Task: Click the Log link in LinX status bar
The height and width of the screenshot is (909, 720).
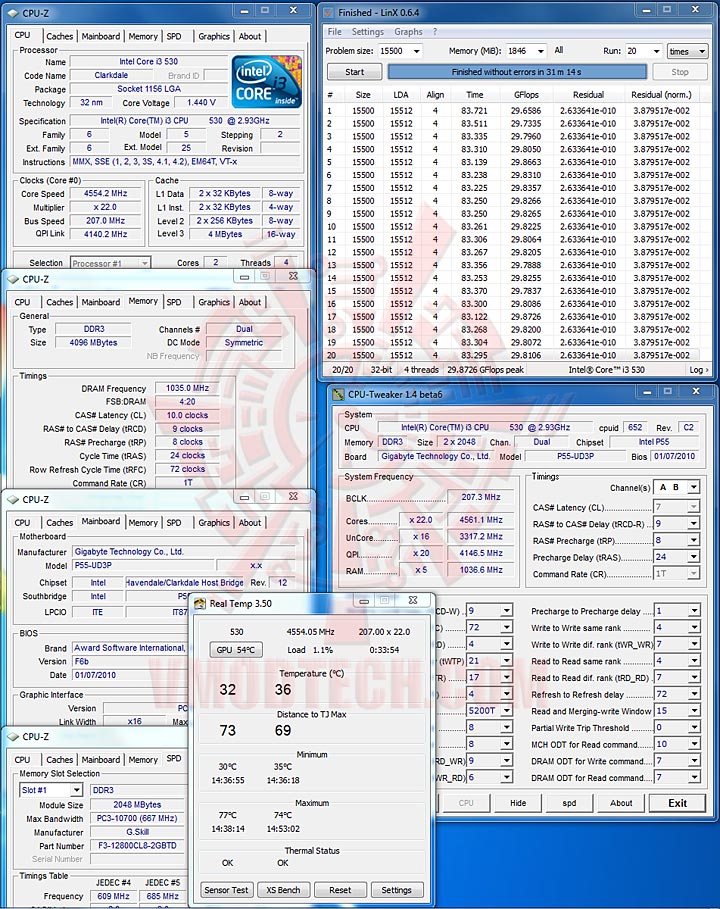Action: tap(699, 370)
